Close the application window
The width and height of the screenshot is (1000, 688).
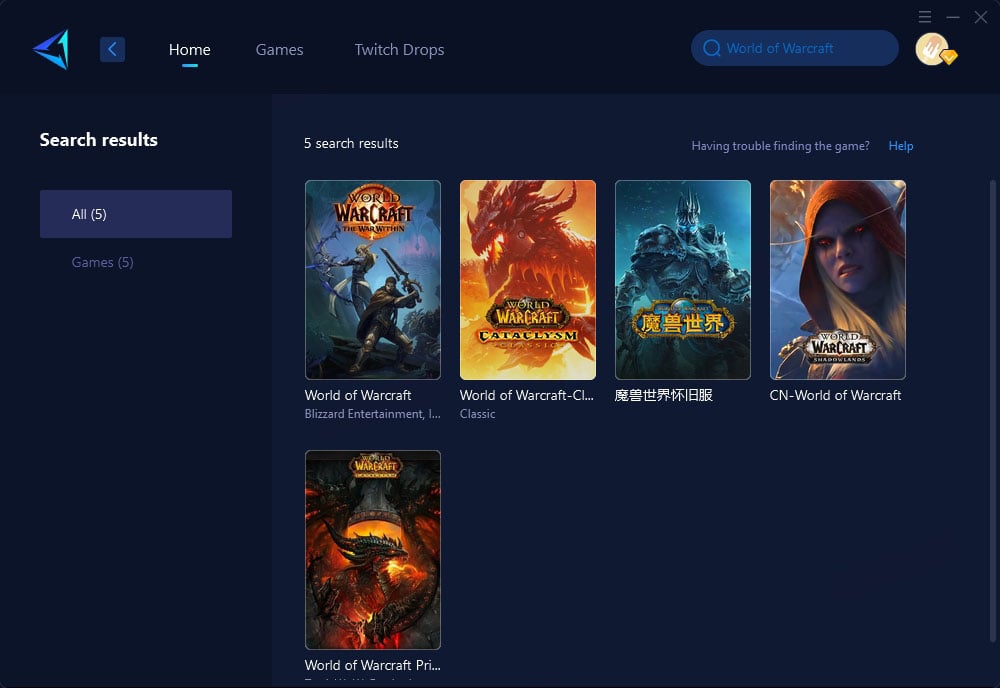[x=981, y=17]
